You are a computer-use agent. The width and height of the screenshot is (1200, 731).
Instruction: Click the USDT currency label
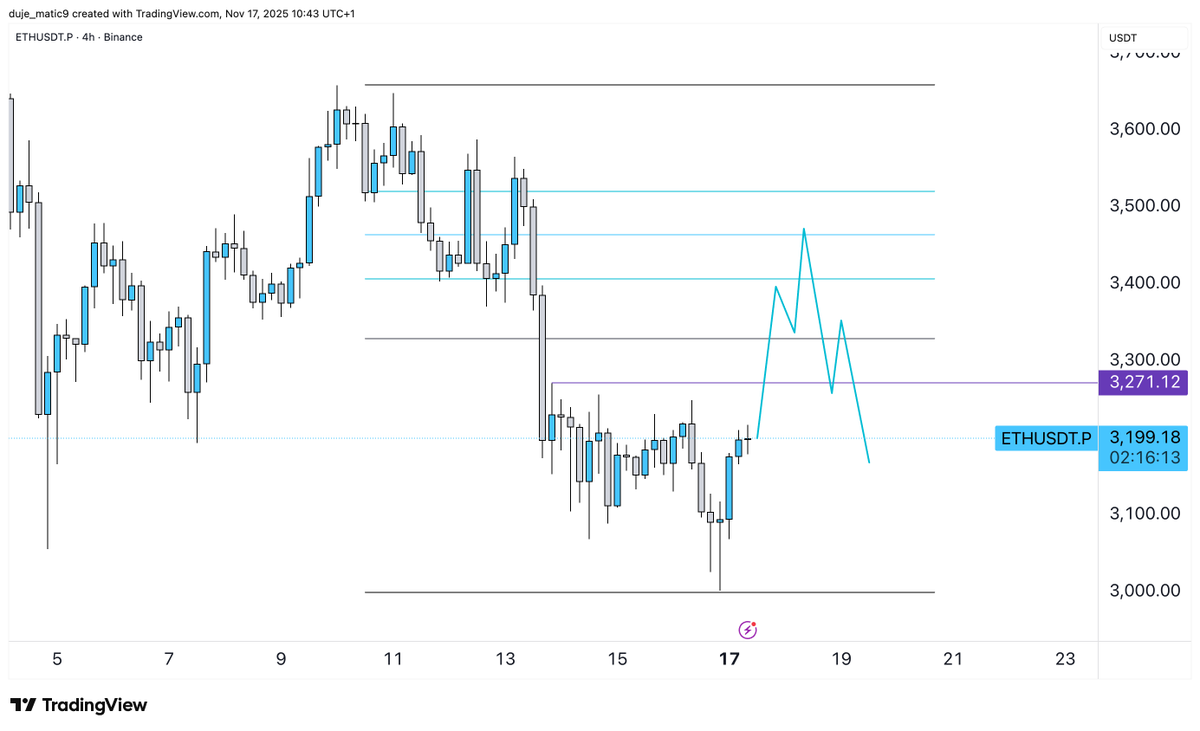pos(1124,37)
